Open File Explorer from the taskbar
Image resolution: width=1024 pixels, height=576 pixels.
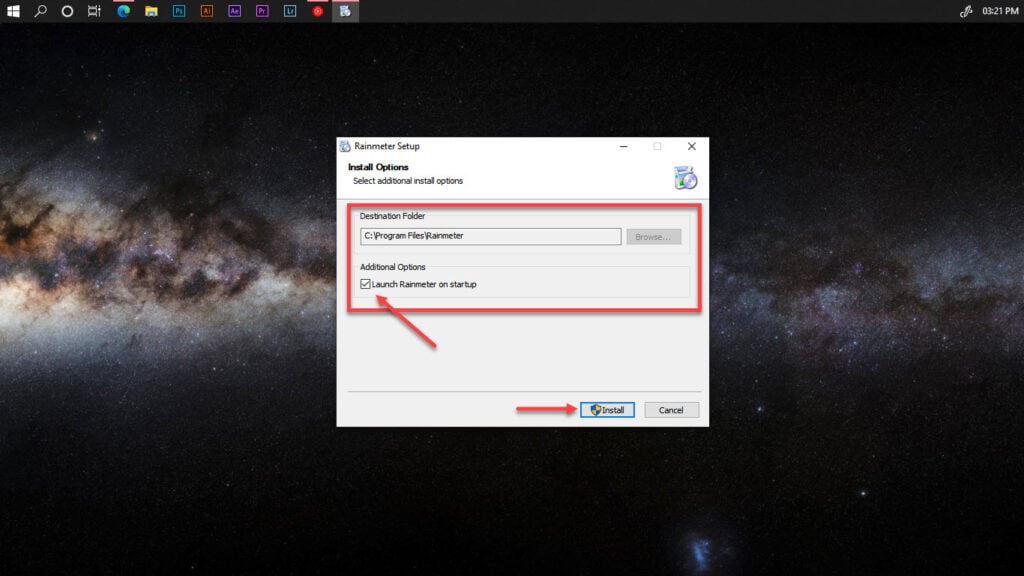152,11
